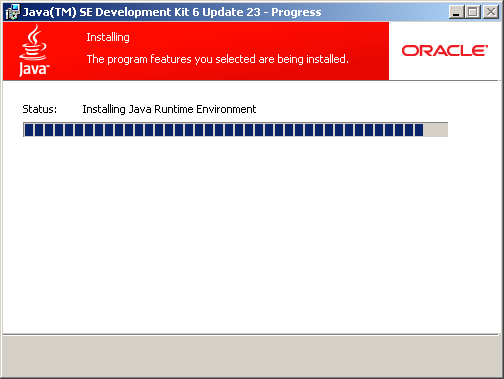Minimize the Java installer window

(456, 12)
